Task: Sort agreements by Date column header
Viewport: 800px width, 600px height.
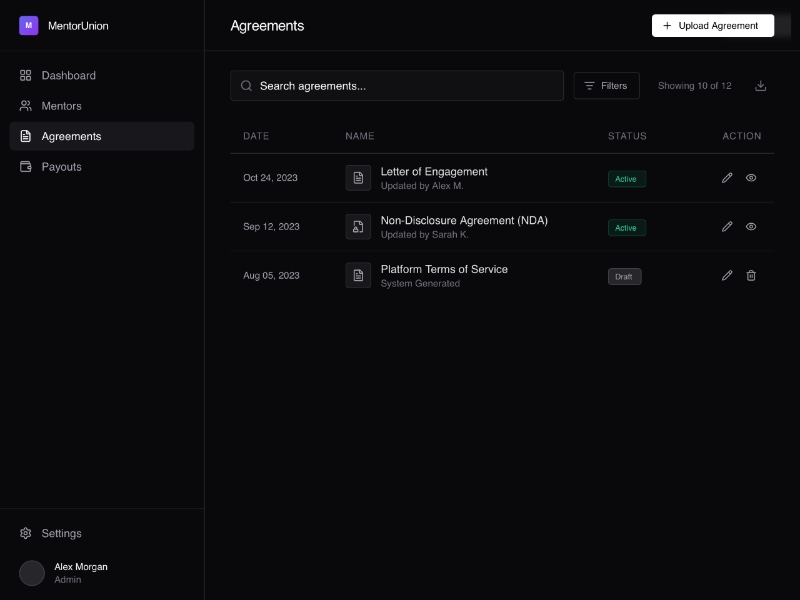Action: [256, 136]
